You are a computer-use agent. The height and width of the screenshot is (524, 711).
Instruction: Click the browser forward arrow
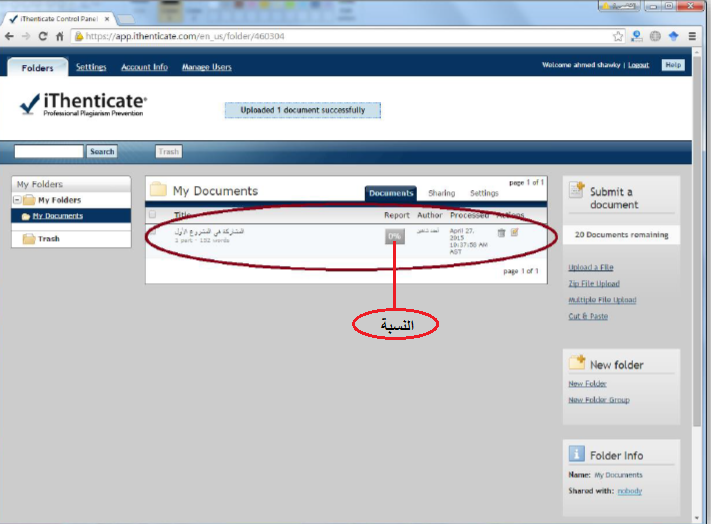click(x=26, y=36)
